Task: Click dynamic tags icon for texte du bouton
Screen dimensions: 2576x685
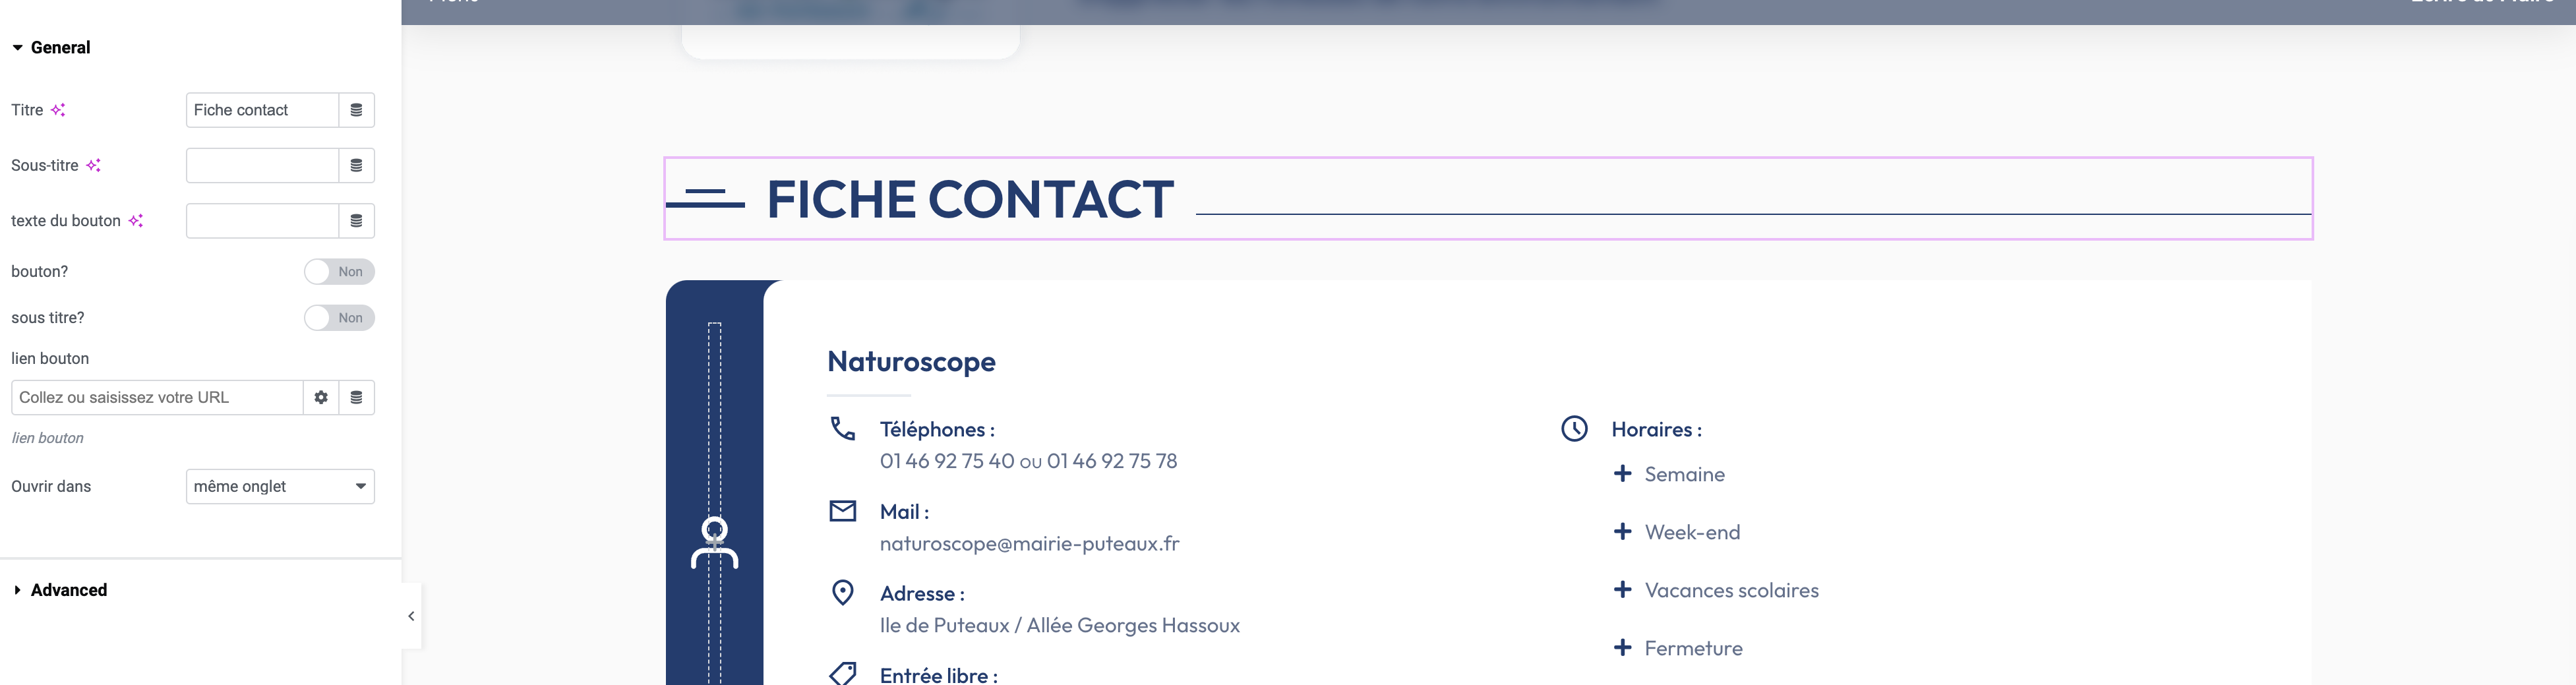Action: pos(356,221)
